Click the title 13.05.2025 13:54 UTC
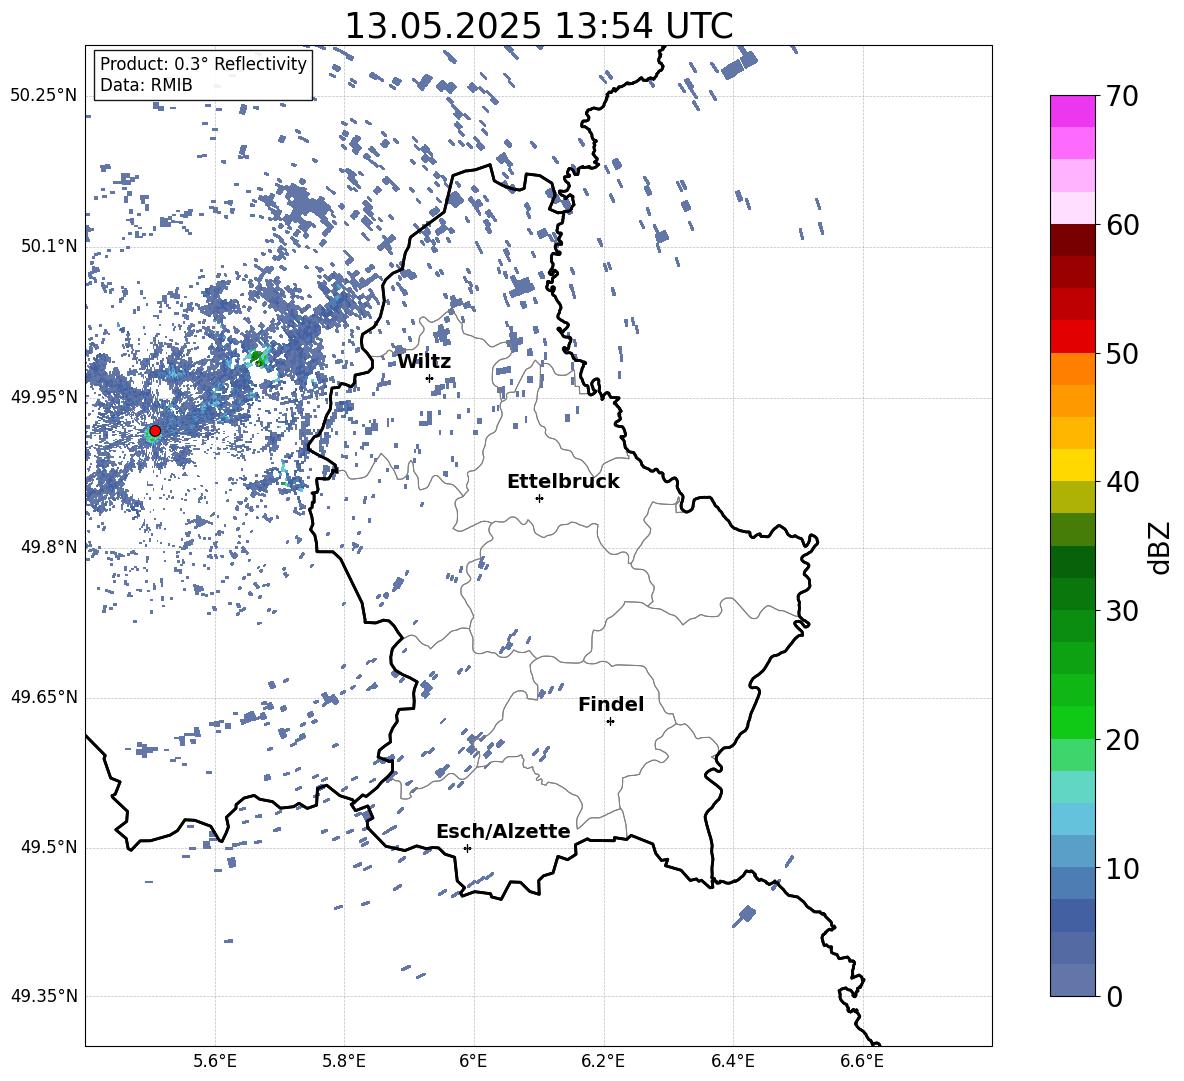1184x1081 pixels. 539,26
